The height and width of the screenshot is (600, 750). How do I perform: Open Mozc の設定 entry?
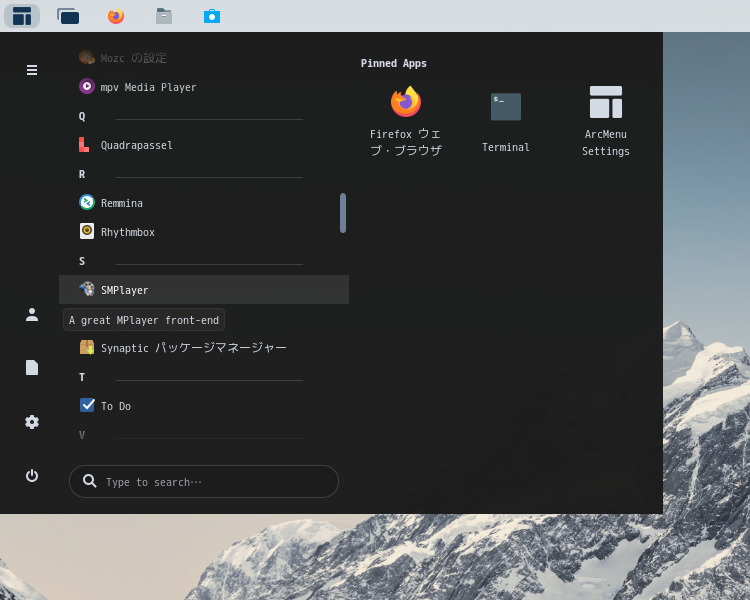tap(204, 58)
